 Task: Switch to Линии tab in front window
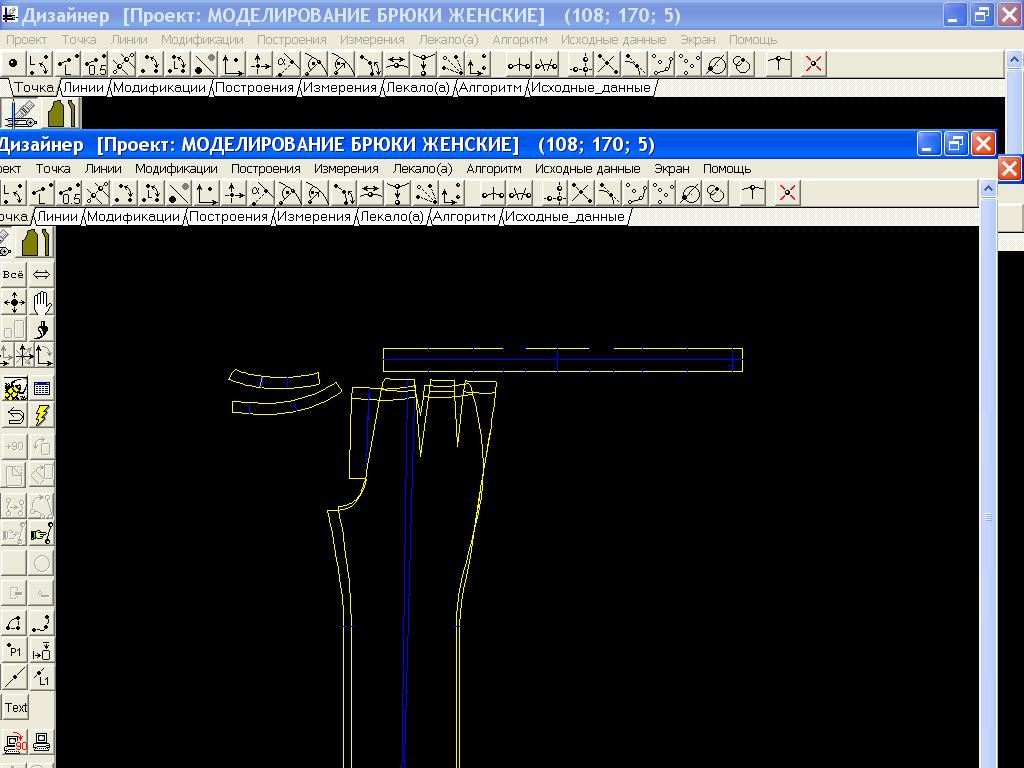pos(57,217)
